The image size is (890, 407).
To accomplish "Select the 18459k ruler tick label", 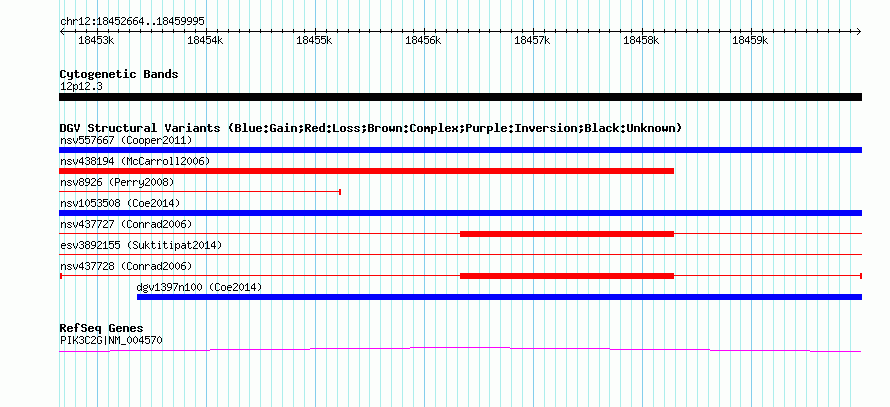I will 750,40.
